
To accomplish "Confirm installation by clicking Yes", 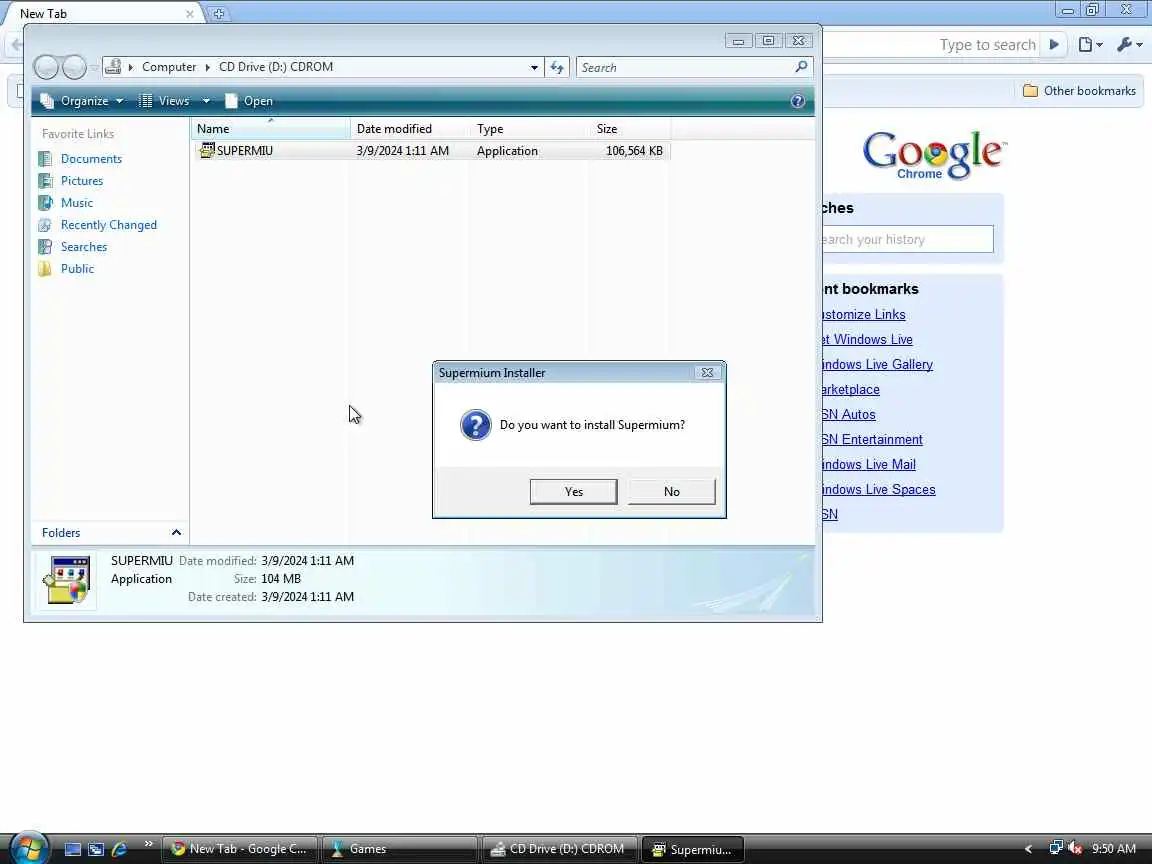I will [573, 492].
